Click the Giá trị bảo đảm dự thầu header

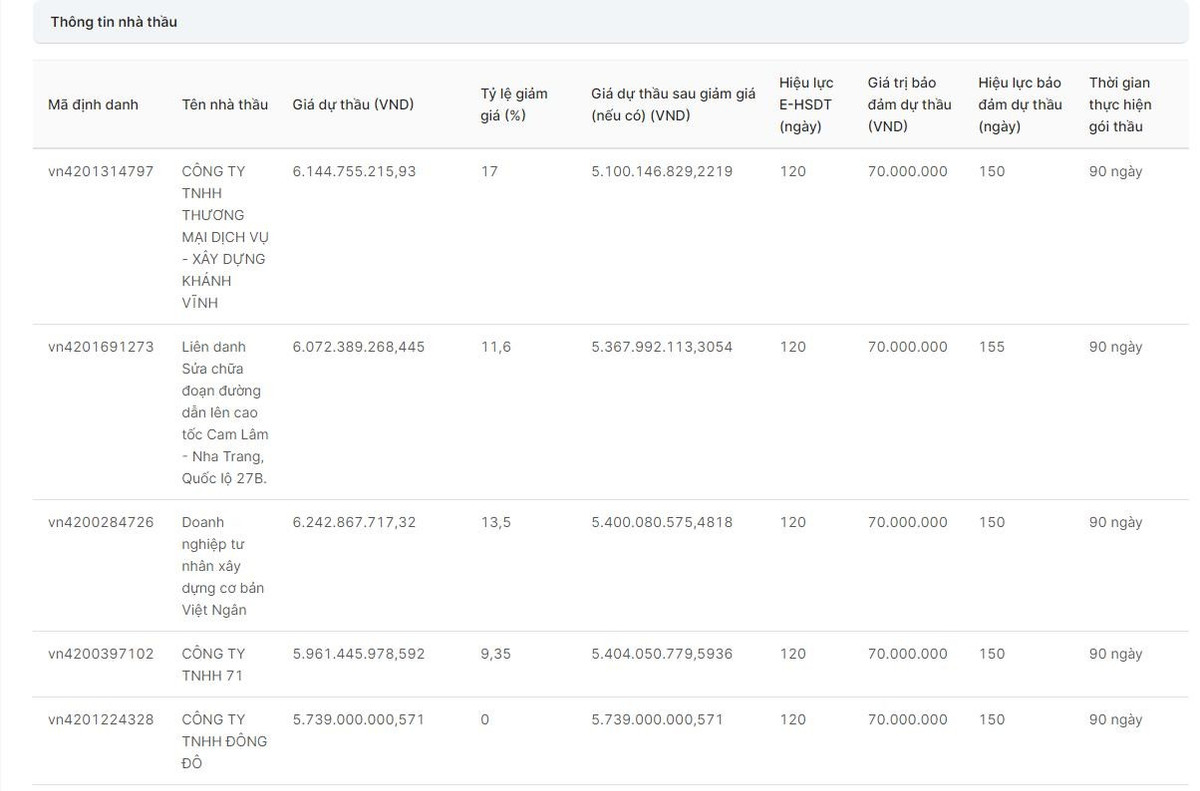(909, 105)
